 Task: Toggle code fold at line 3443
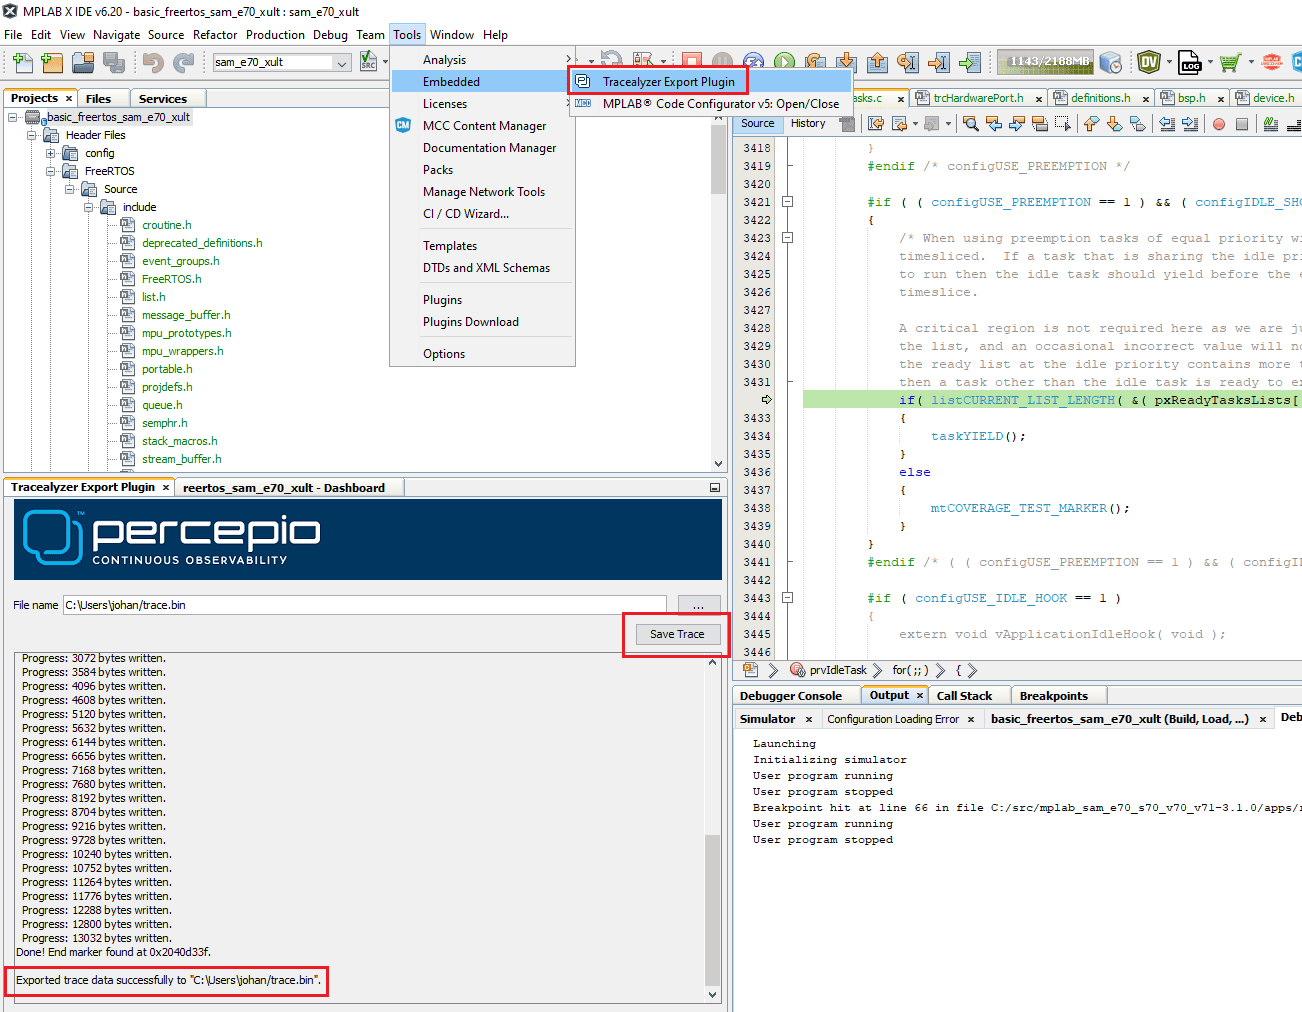click(x=787, y=598)
